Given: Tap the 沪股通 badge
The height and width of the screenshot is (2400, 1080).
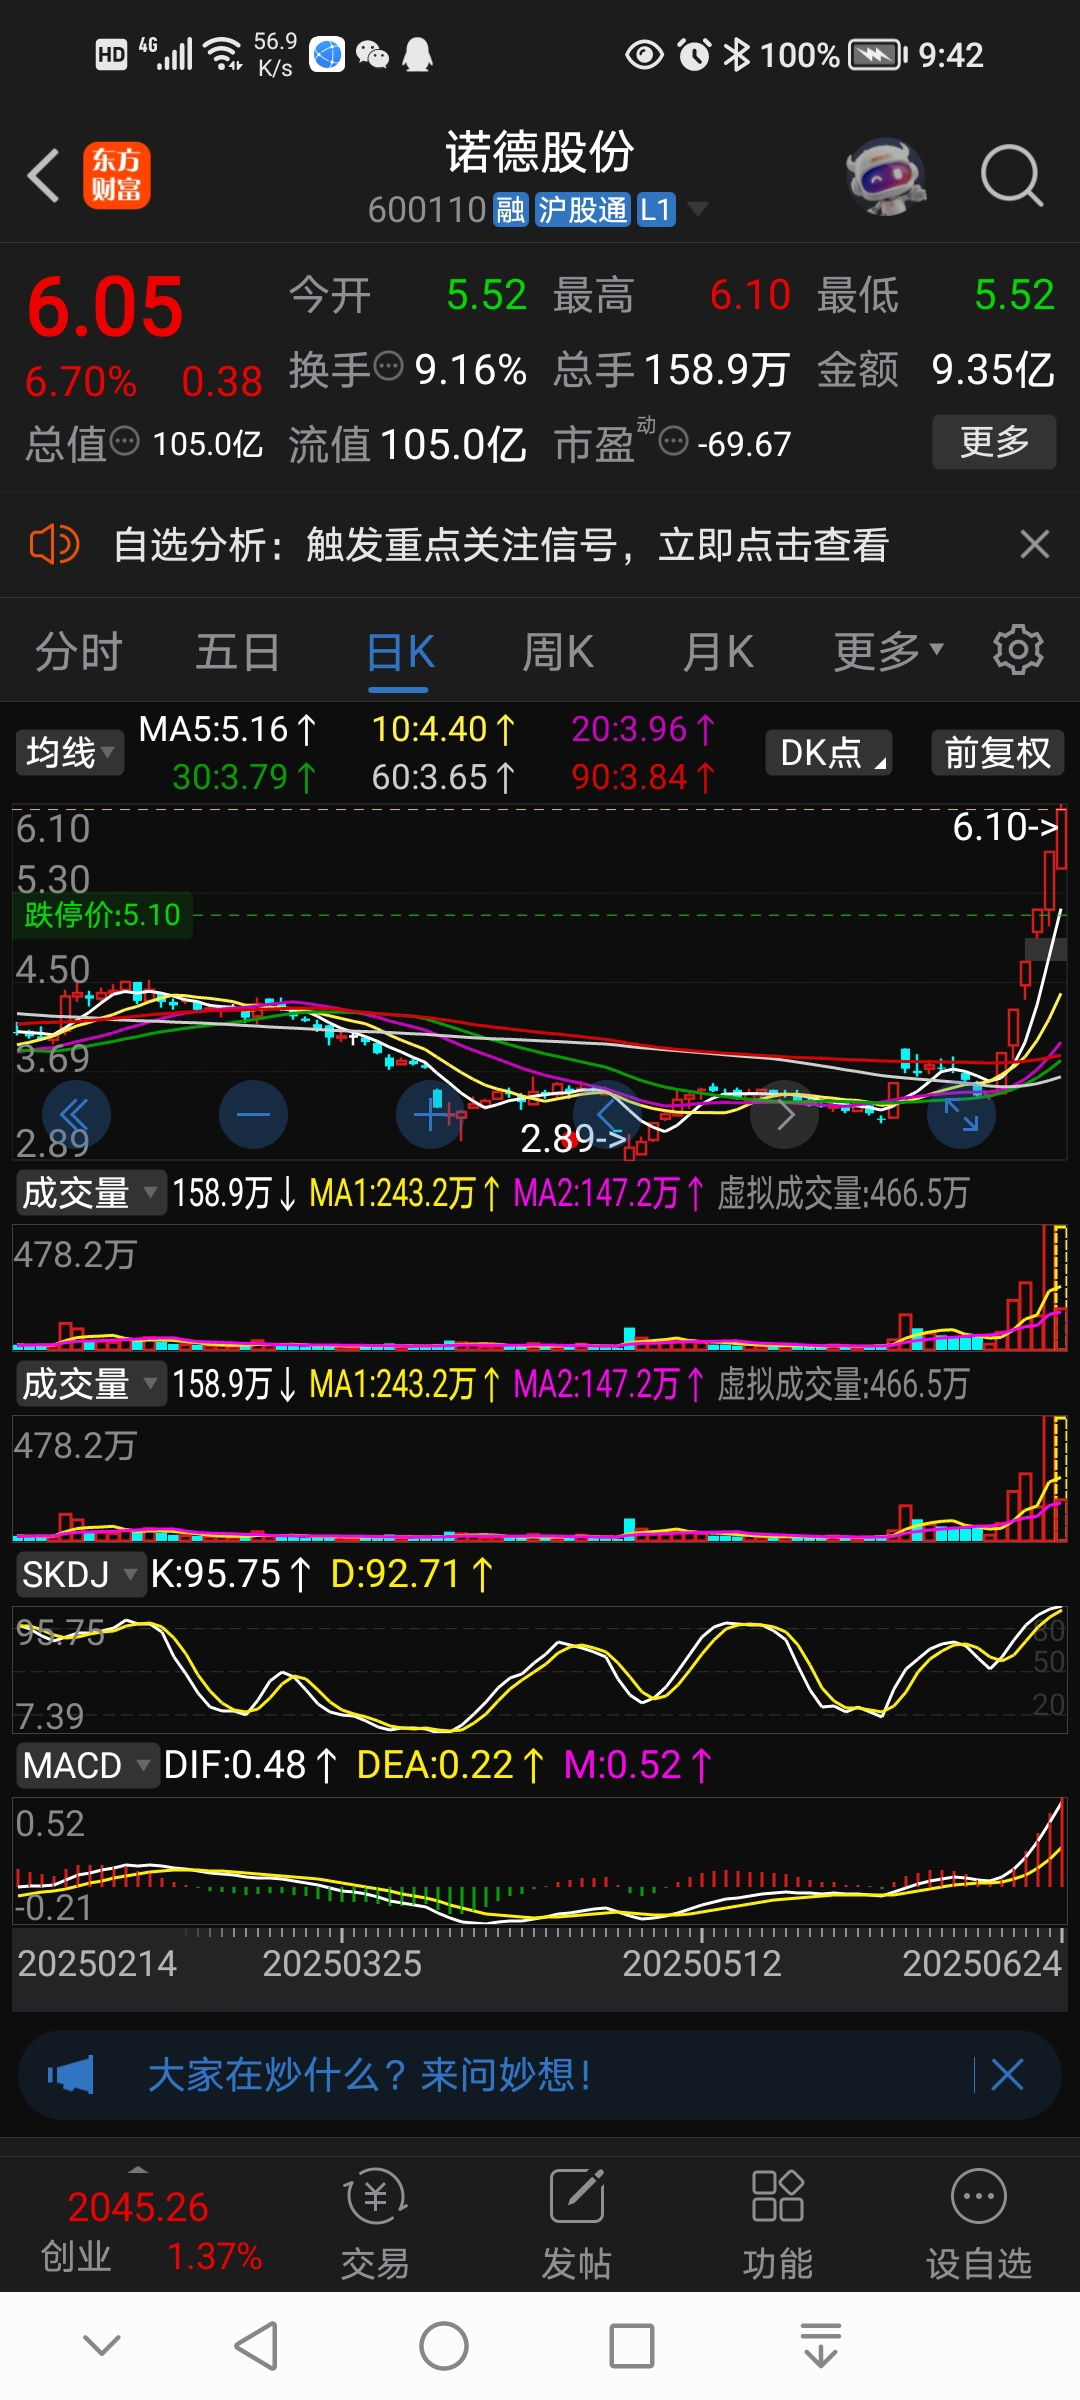Looking at the screenshot, I should click(583, 210).
